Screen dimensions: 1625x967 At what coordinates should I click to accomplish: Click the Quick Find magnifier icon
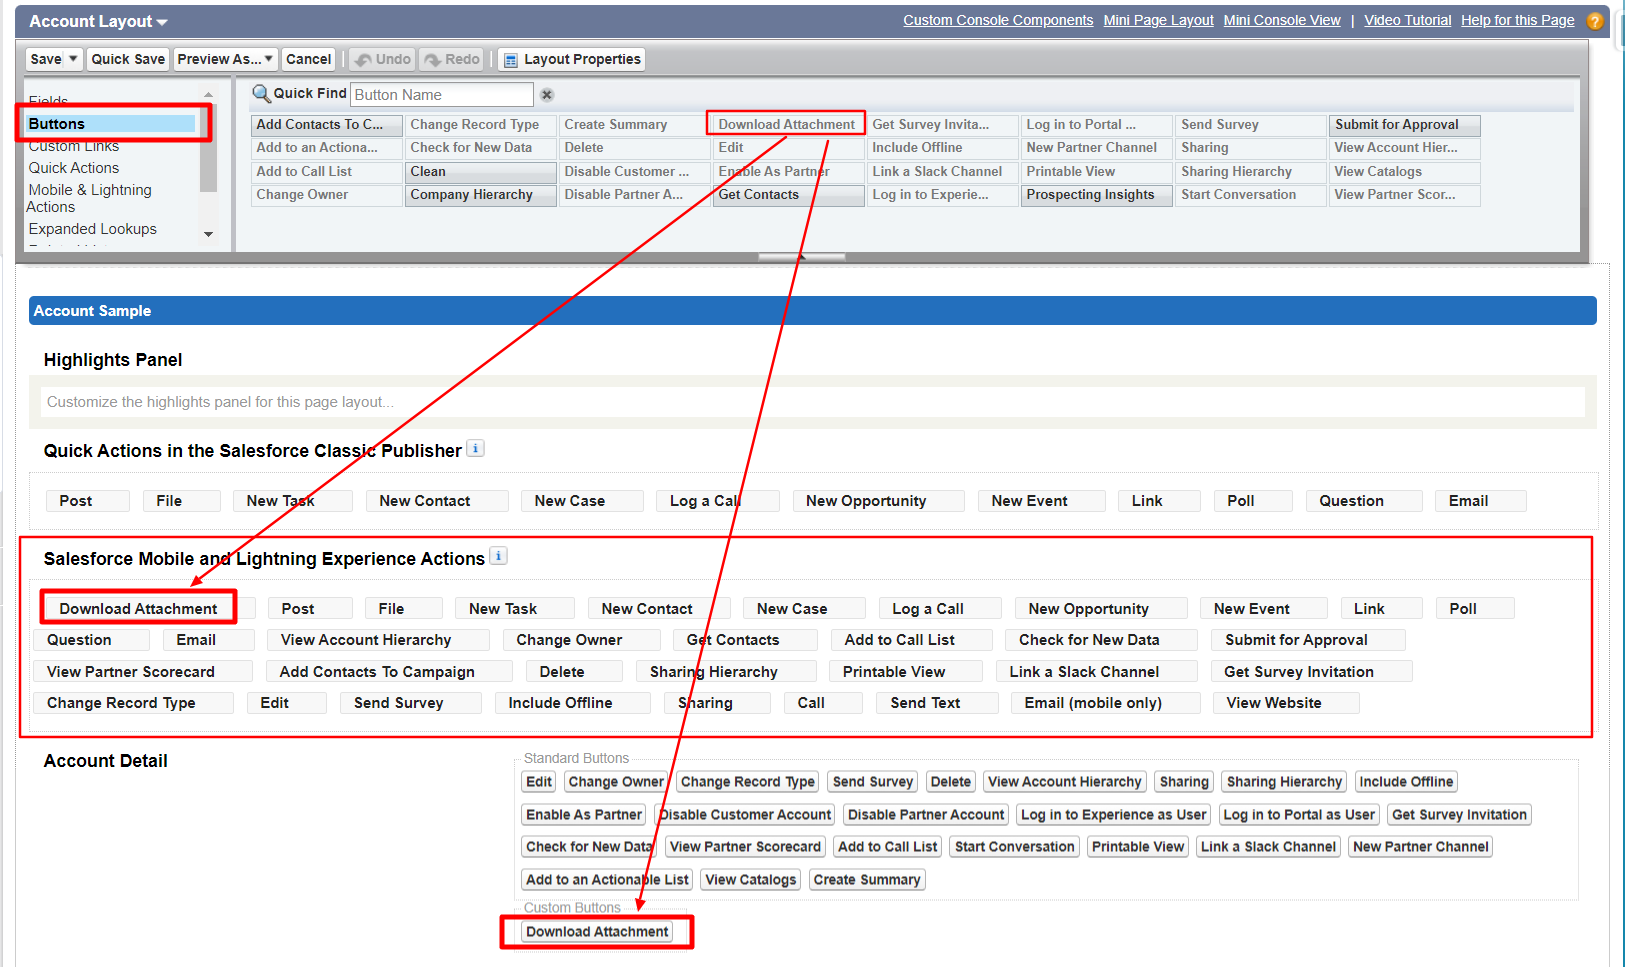pyautogui.click(x=261, y=93)
